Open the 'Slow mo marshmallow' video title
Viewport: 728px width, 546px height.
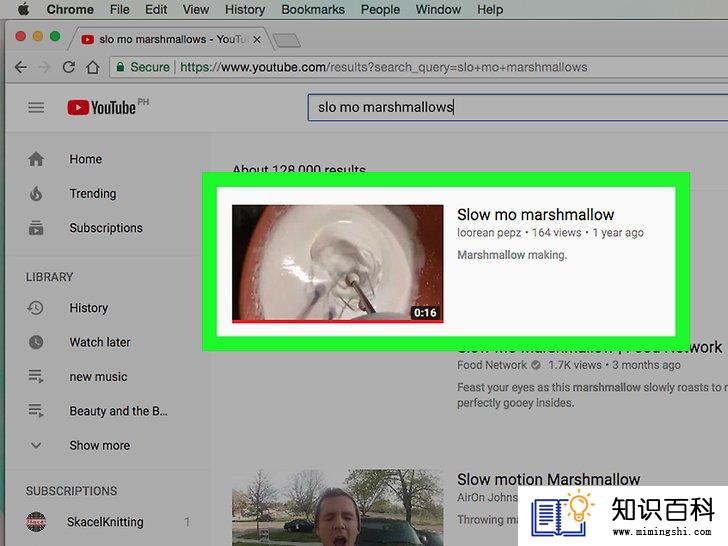(x=535, y=214)
